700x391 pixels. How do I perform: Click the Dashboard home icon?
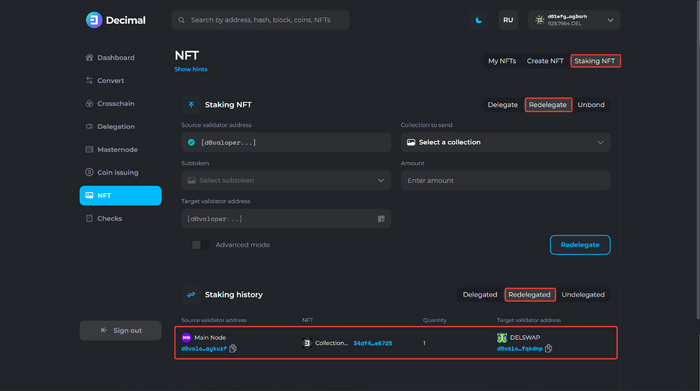tap(89, 57)
